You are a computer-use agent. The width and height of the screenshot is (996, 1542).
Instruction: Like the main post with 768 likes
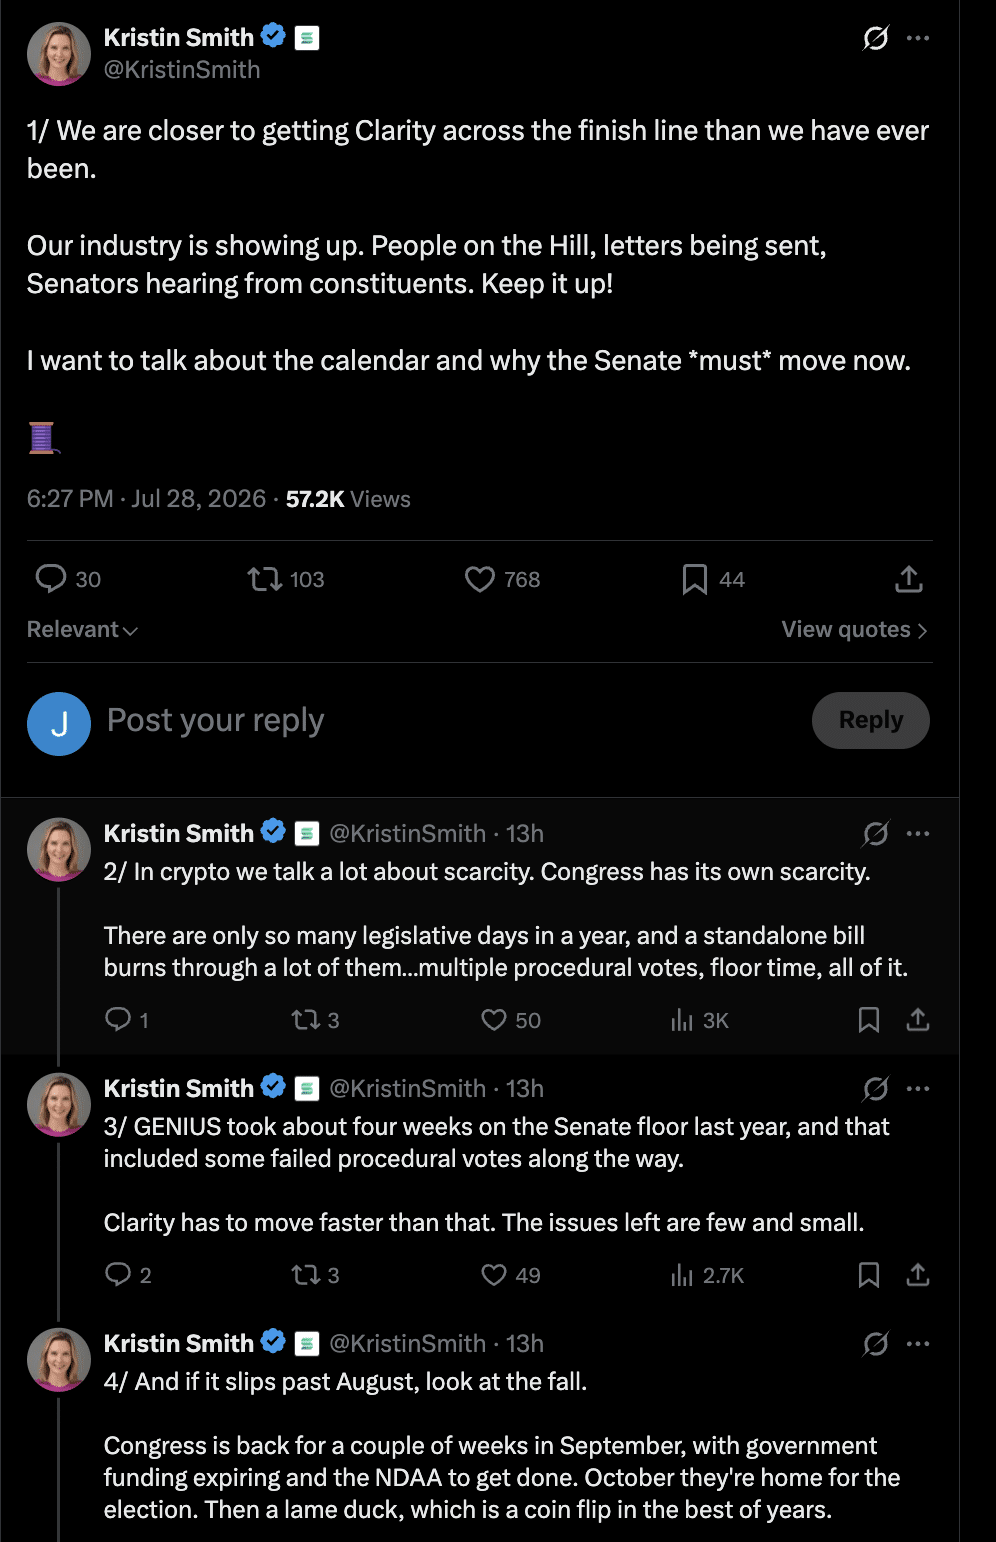pos(480,579)
